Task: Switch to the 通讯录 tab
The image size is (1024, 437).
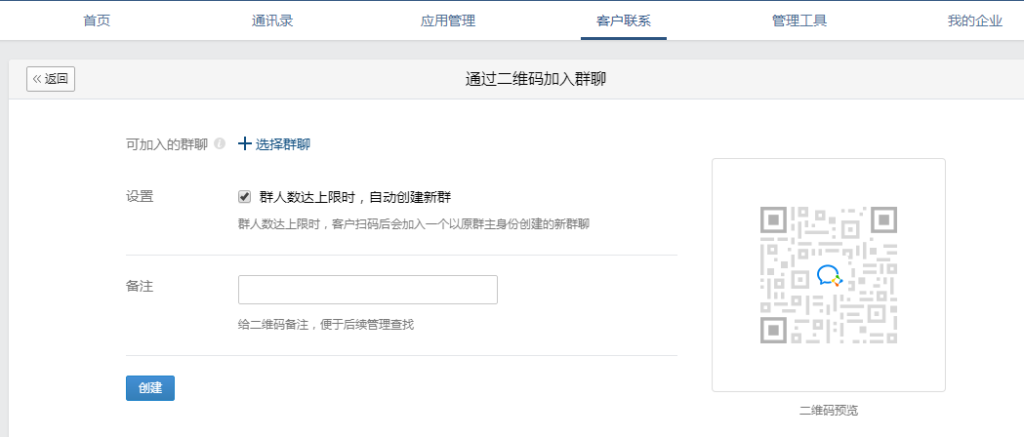Action: [x=272, y=21]
